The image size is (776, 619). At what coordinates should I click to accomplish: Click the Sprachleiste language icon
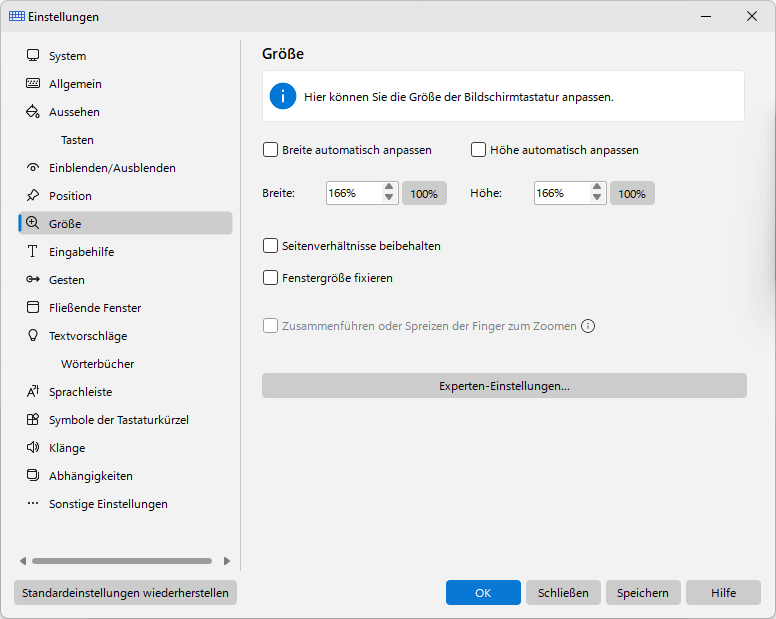tap(33, 391)
